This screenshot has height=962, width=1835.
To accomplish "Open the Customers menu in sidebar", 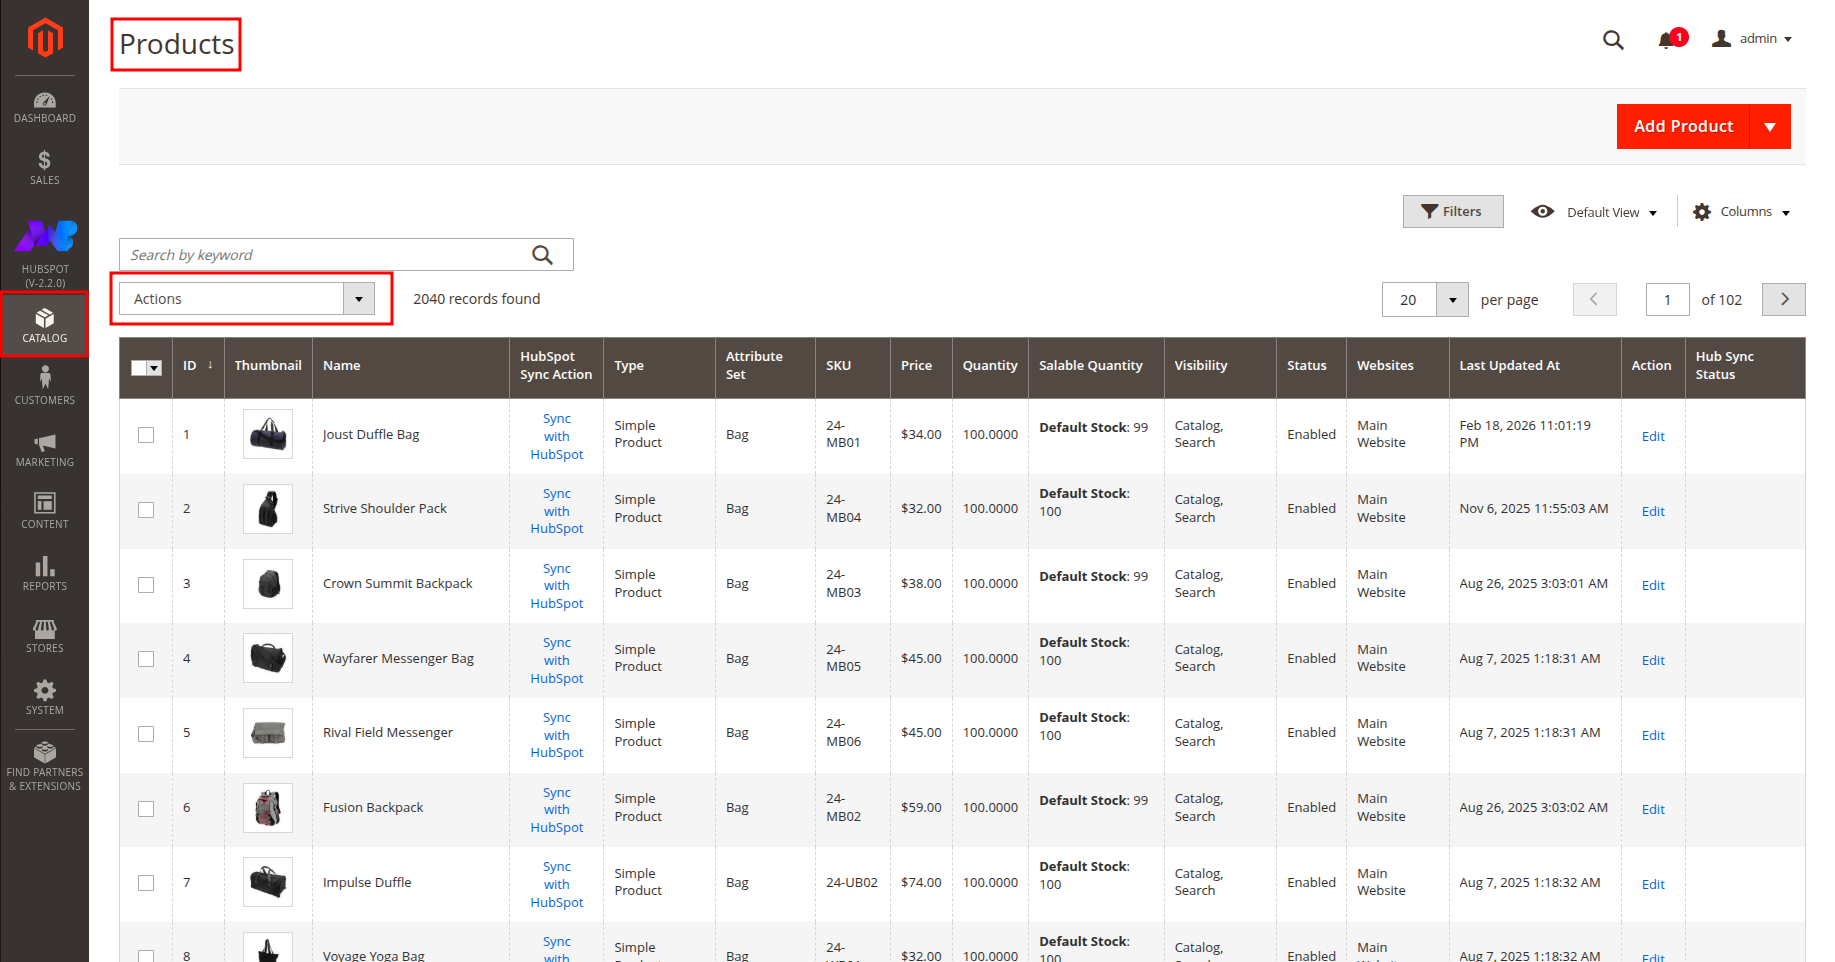I will coord(45,386).
